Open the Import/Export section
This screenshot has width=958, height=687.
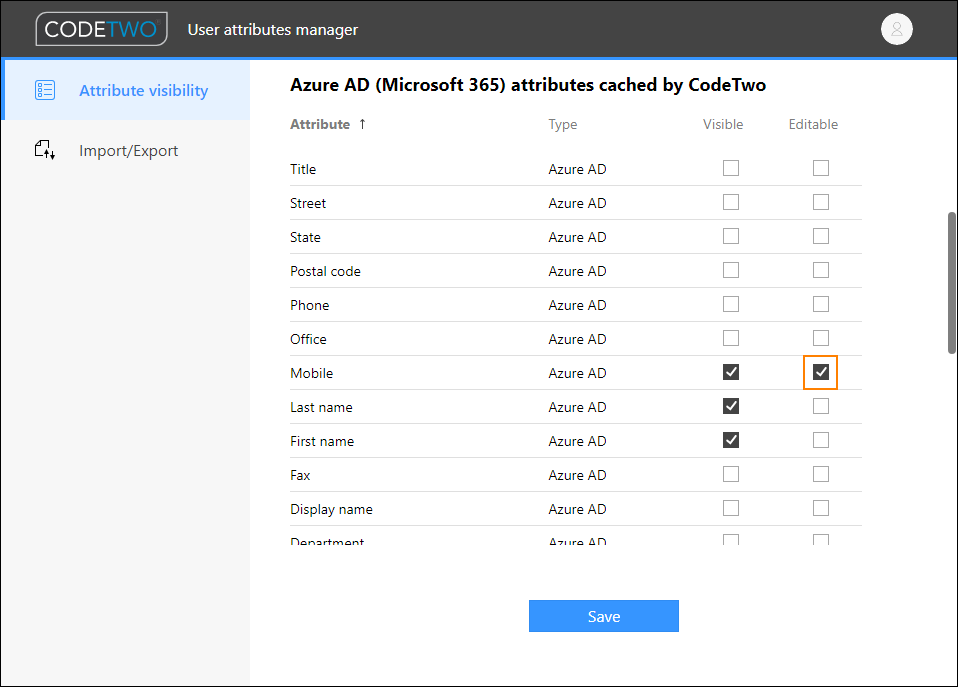126,150
